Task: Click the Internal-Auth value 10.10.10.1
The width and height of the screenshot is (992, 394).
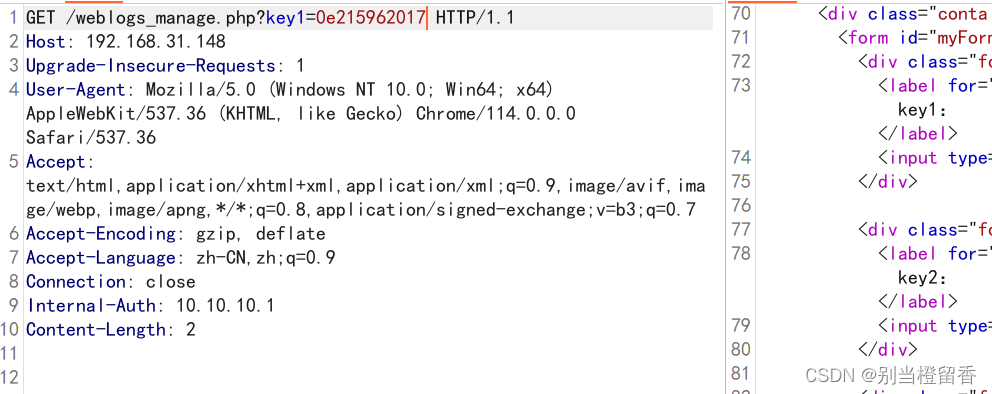Action: click(x=225, y=305)
